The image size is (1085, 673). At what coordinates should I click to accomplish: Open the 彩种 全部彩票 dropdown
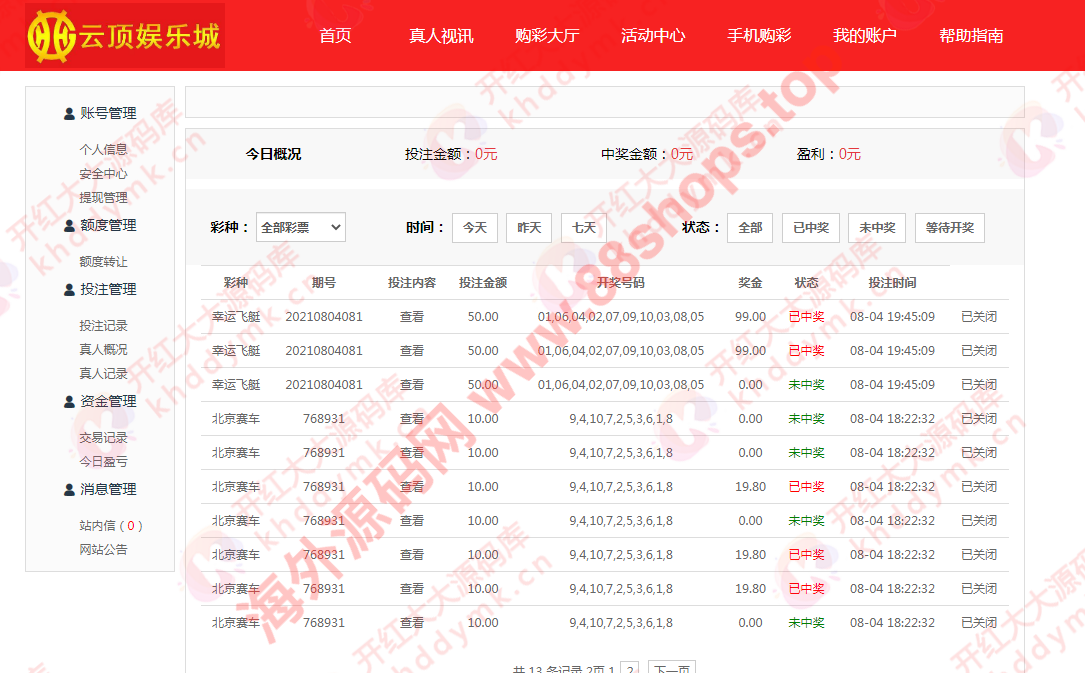pos(300,227)
